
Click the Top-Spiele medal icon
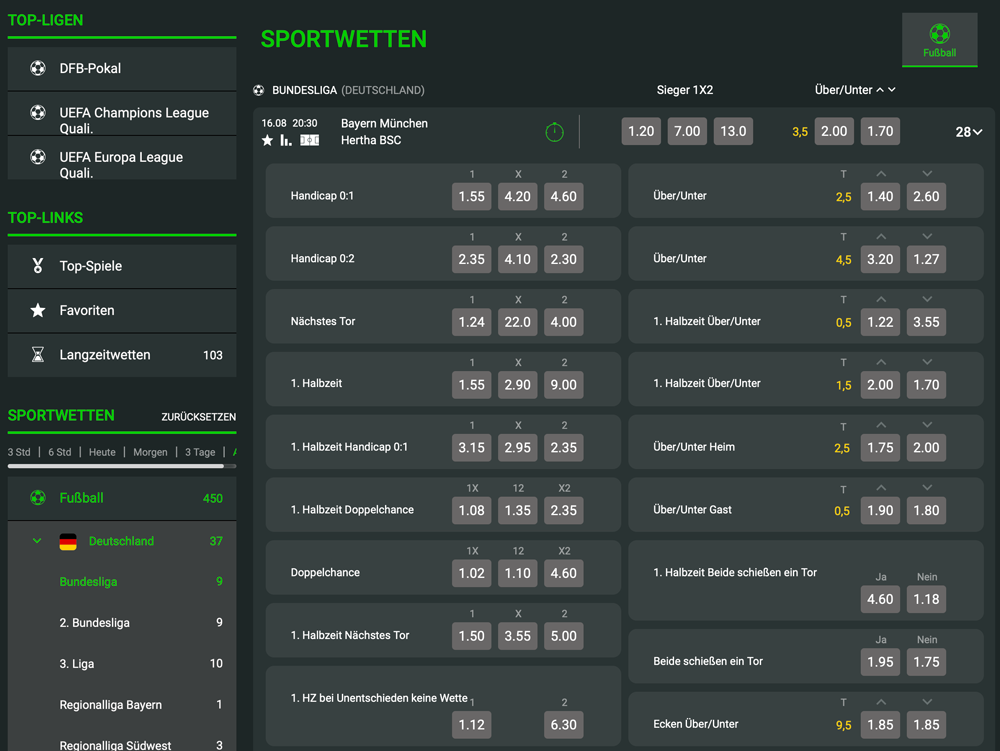pos(38,266)
